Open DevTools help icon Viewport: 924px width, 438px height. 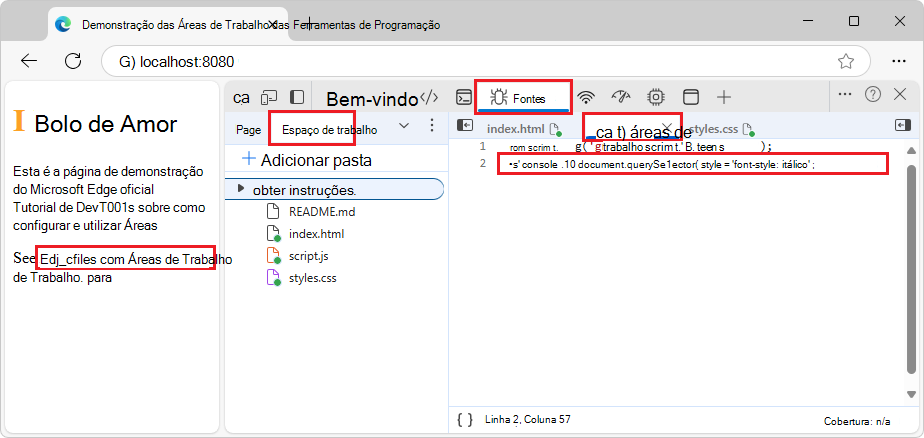(x=873, y=94)
